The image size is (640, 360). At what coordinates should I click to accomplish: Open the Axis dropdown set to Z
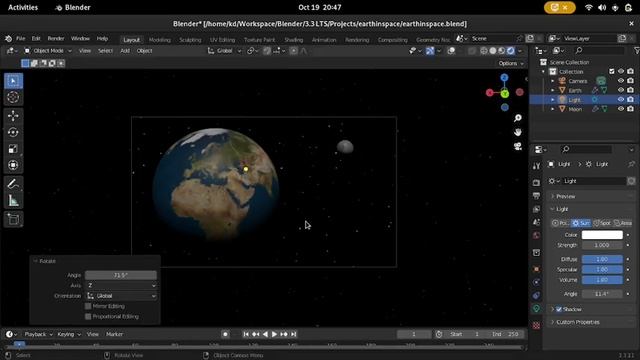(121, 285)
